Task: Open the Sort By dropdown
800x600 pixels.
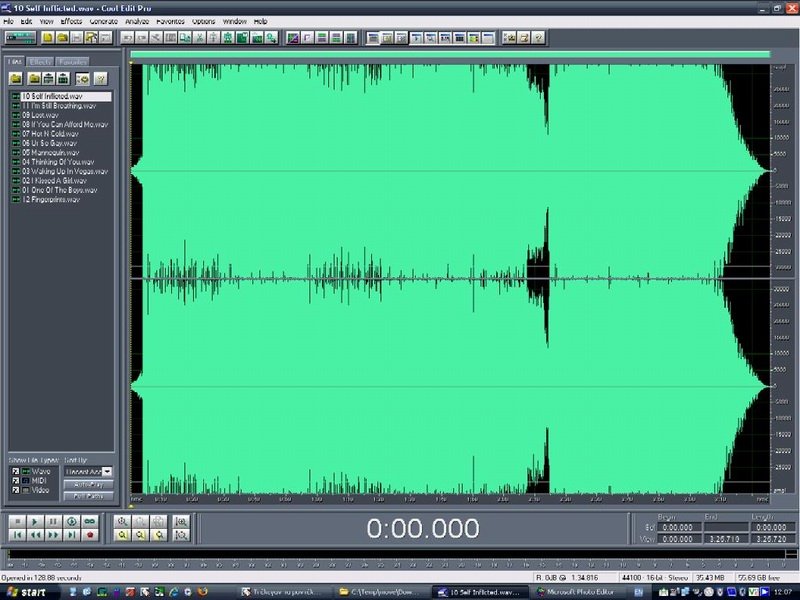Action: [x=107, y=471]
